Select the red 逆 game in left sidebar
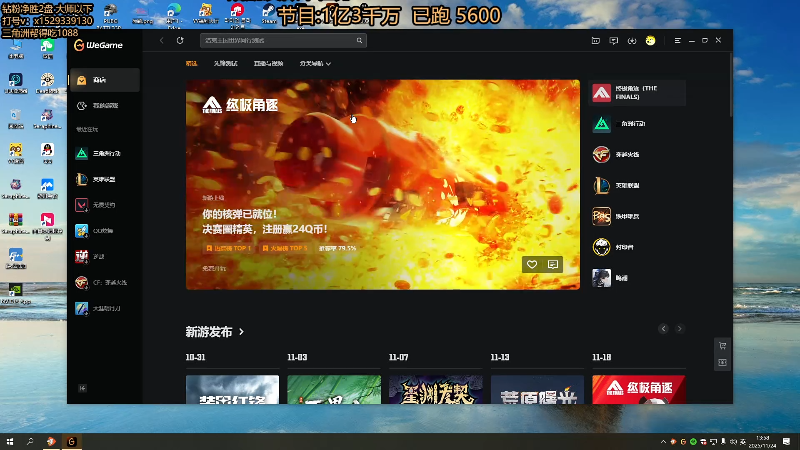The height and width of the screenshot is (450, 800). click(105, 256)
